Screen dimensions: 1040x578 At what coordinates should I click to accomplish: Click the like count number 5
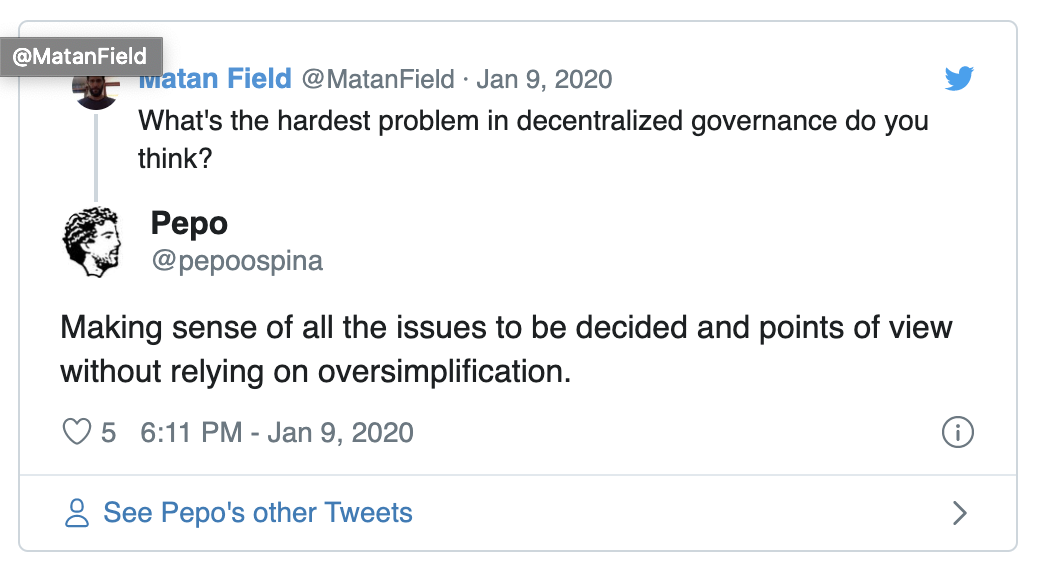tap(108, 433)
